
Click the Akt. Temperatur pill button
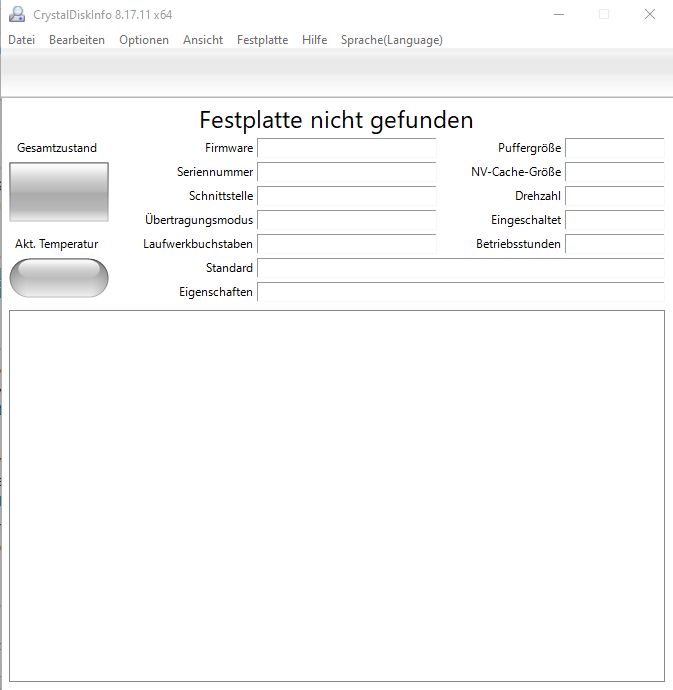pyautogui.click(x=59, y=278)
